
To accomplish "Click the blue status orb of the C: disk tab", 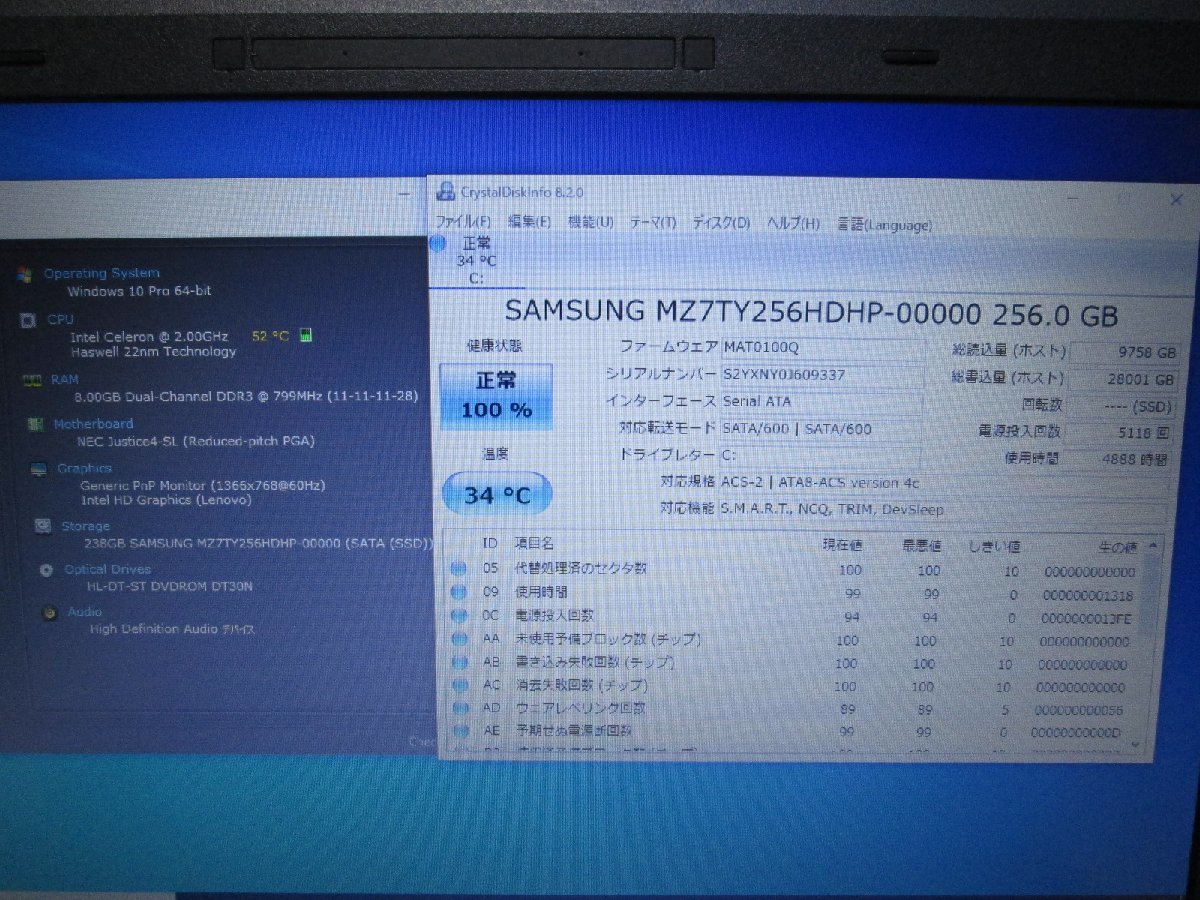I will click(x=438, y=243).
